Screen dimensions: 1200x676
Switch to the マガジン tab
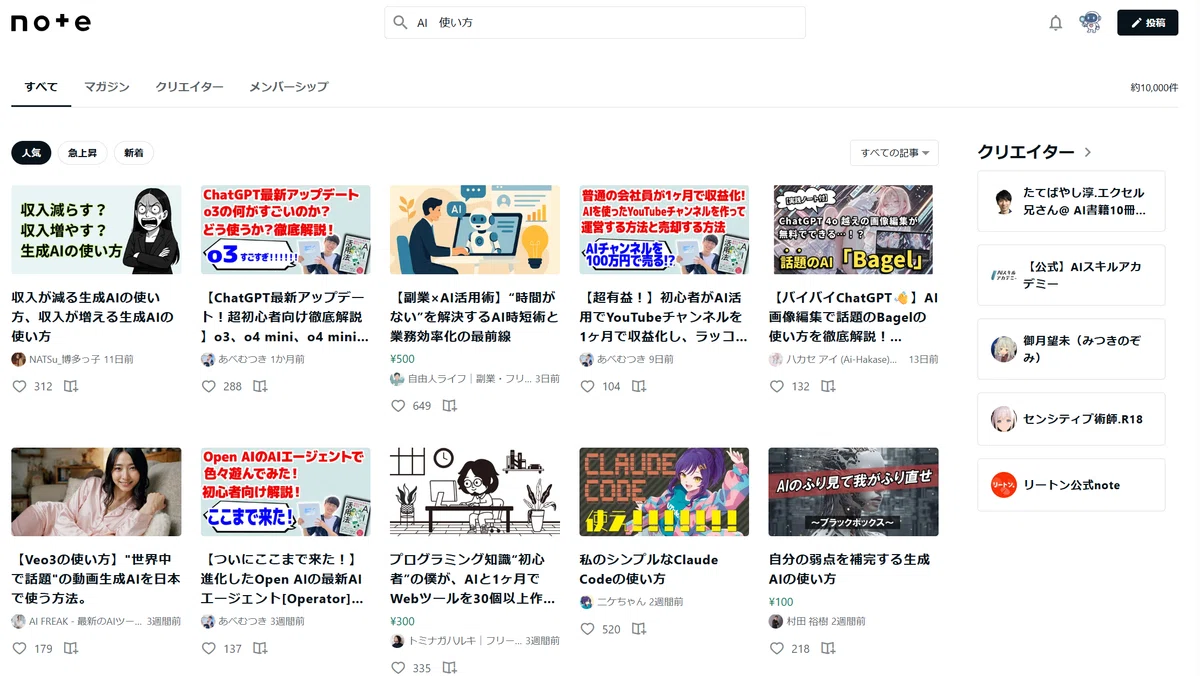(x=106, y=87)
